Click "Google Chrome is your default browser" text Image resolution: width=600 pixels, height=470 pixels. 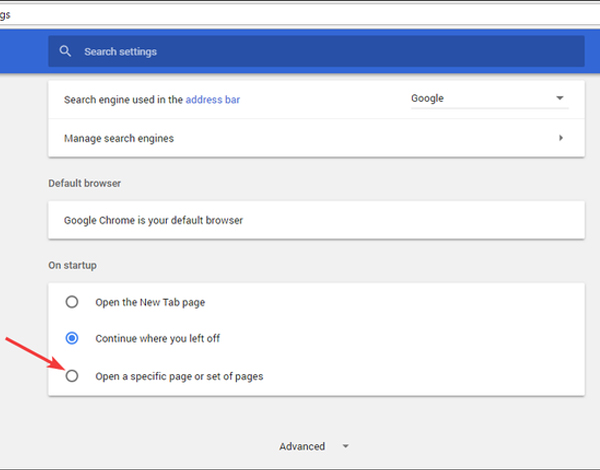pyautogui.click(x=153, y=220)
